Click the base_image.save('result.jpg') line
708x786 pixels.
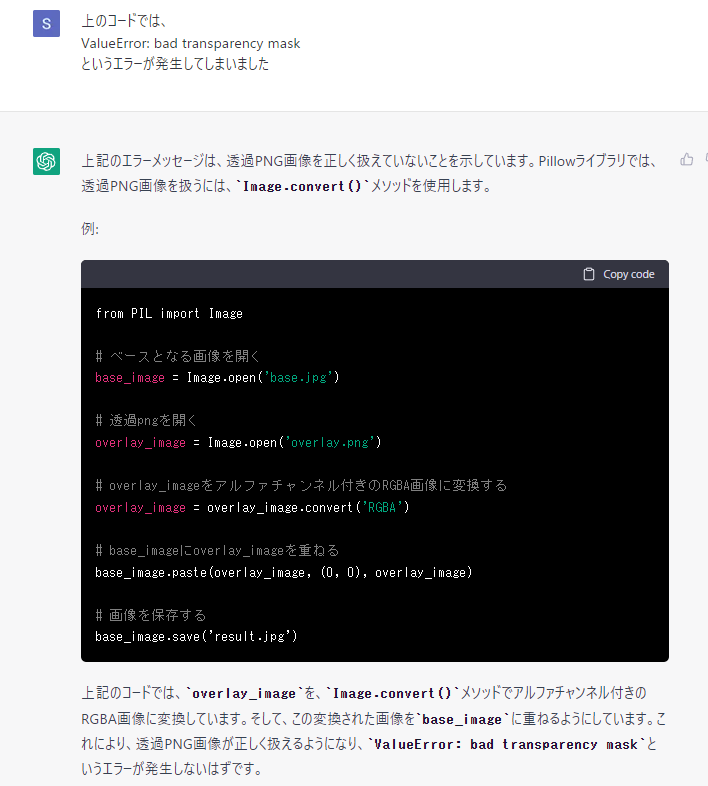point(196,637)
